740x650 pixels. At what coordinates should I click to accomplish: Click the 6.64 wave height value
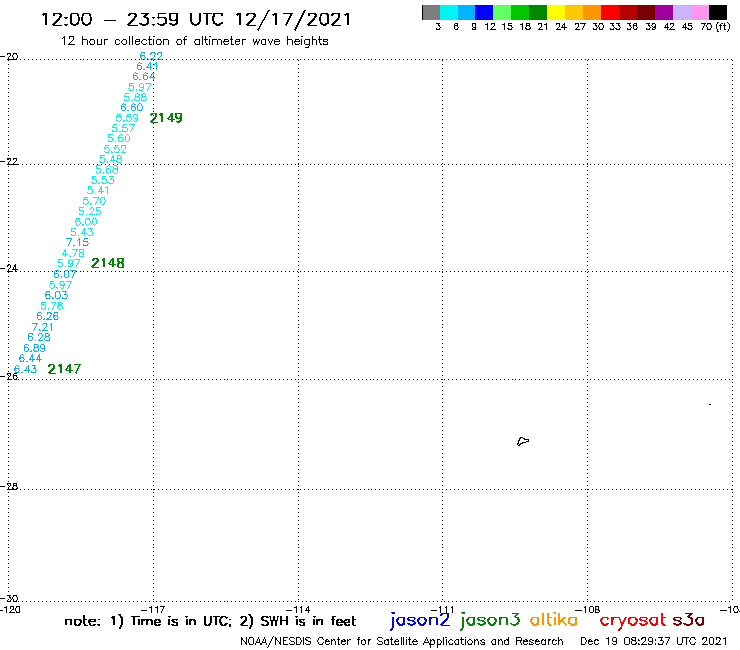(x=143, y=76)
